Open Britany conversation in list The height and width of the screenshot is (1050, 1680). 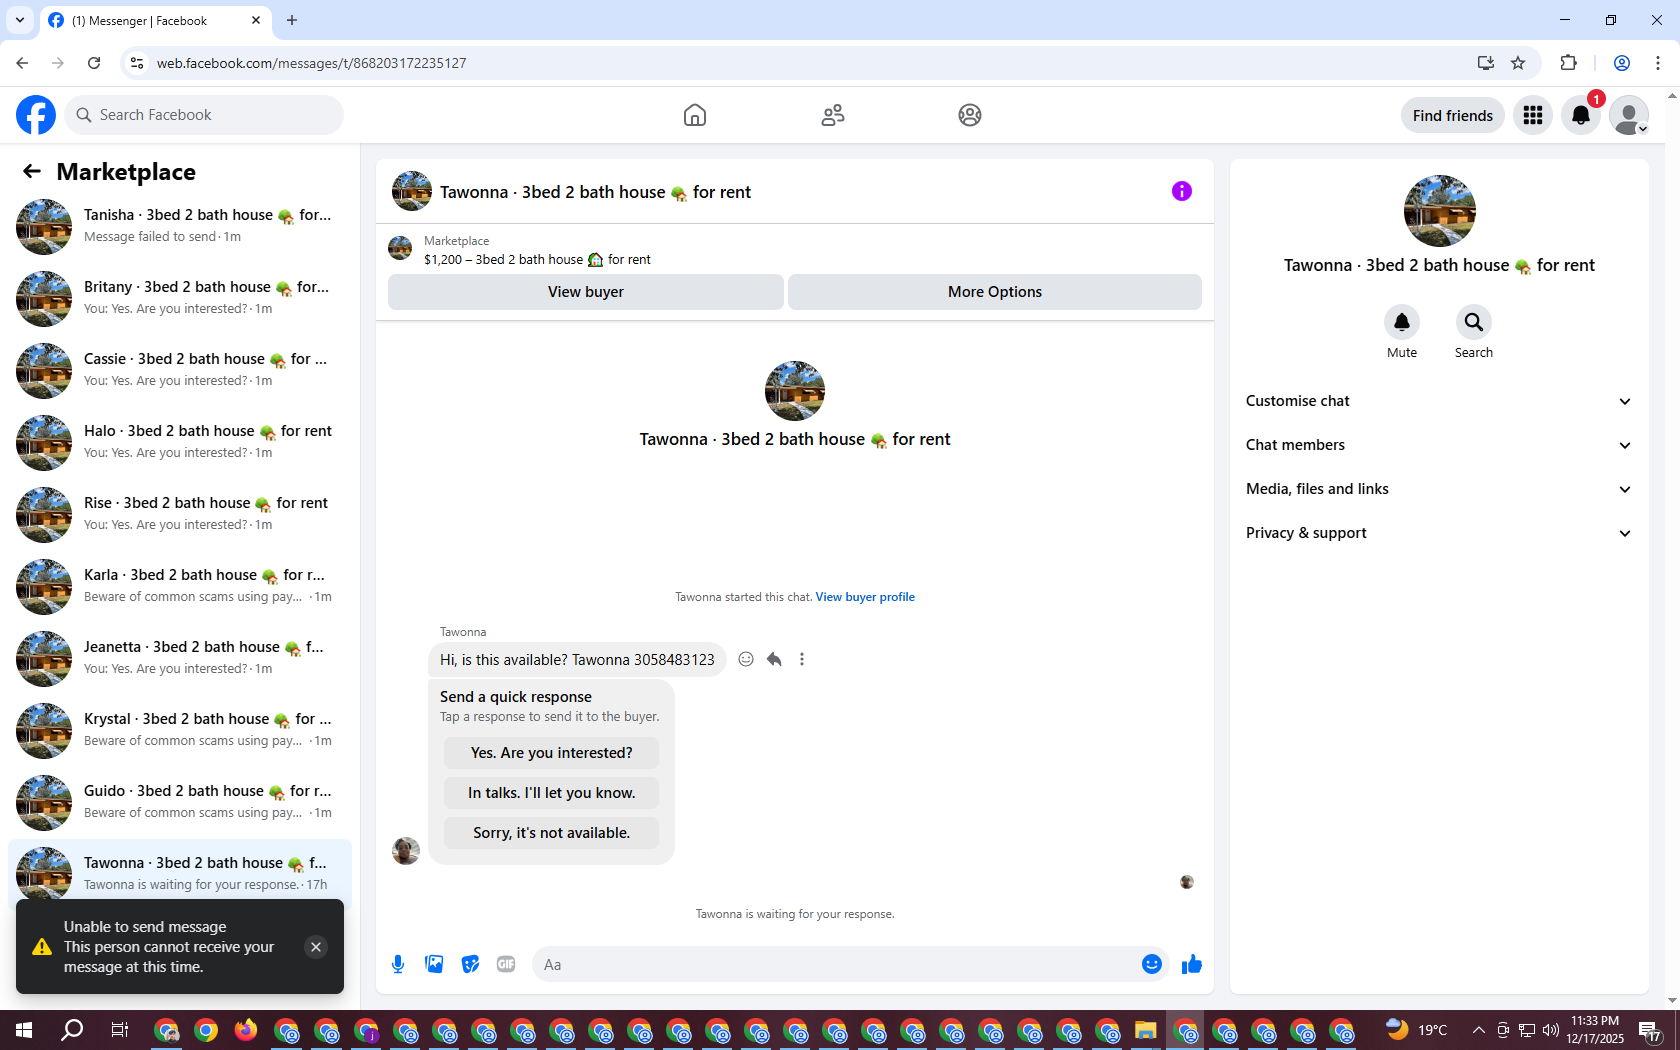pyautogui.click(x=180, y=299)
